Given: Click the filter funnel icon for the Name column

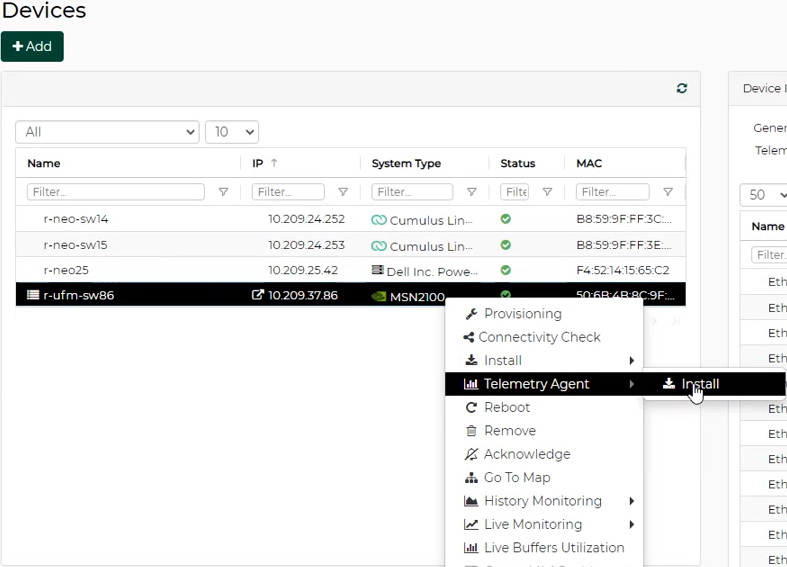Looking at the screenshot, I should click(223, 192).
